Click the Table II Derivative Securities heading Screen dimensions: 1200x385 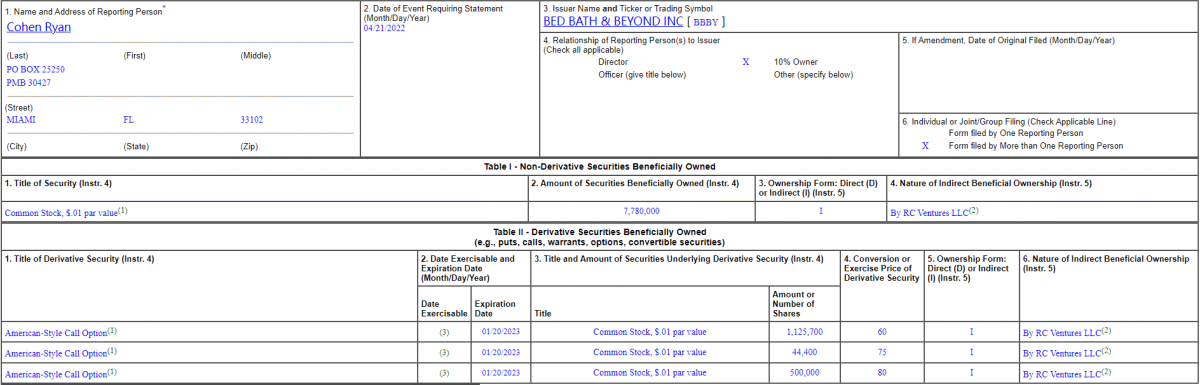coord(599,232)
